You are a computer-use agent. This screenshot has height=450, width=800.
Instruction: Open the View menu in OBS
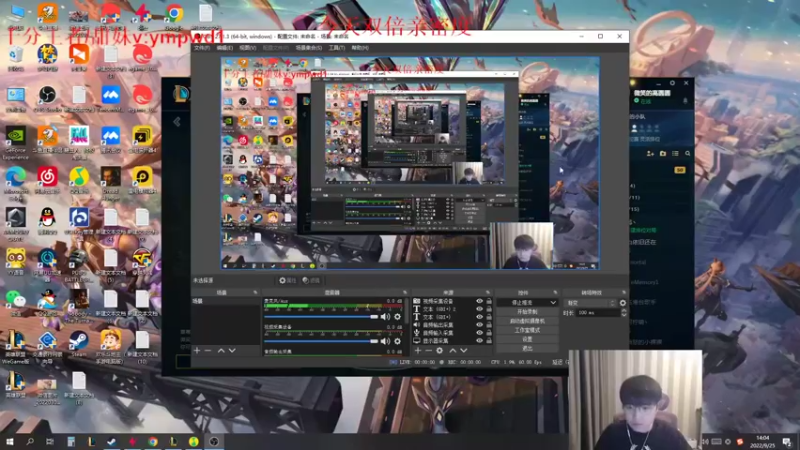click(x=247, y=47)
